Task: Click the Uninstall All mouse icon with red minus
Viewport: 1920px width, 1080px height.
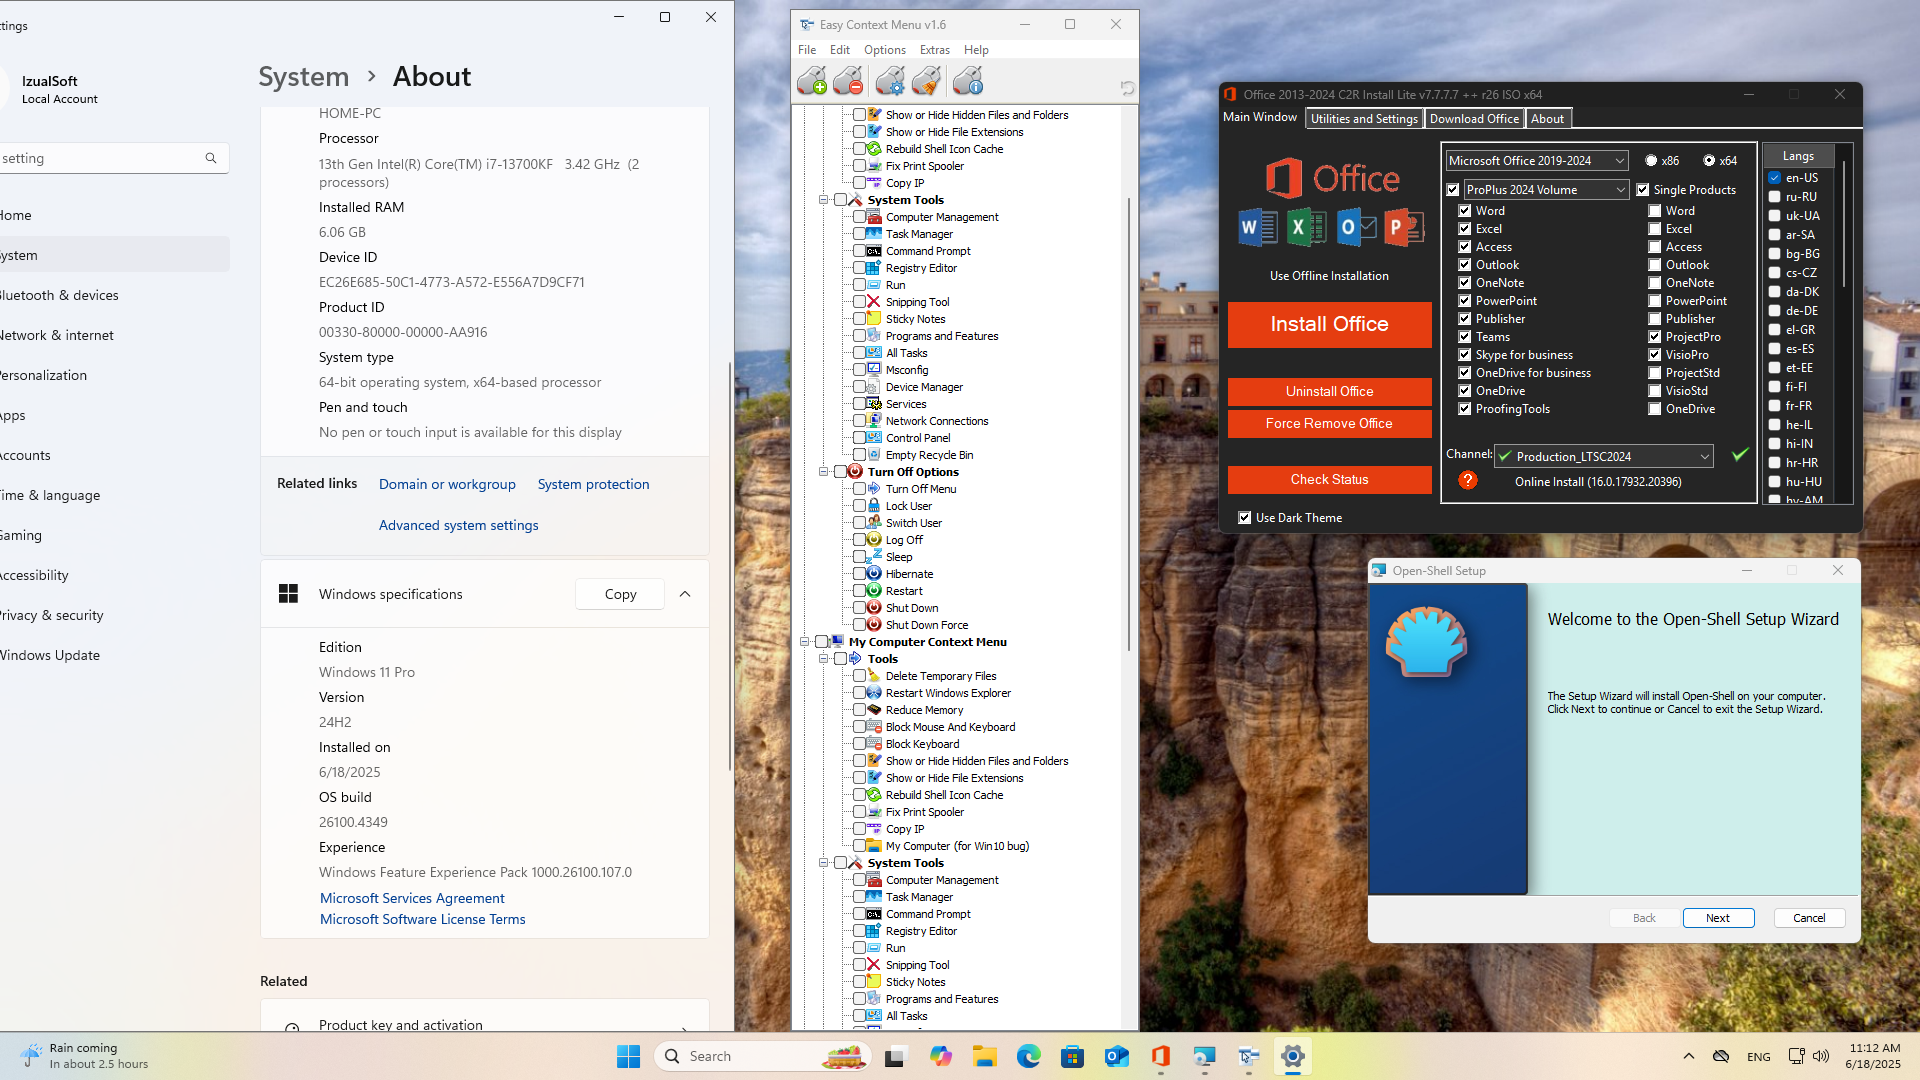Action: (x=848, y=81)
